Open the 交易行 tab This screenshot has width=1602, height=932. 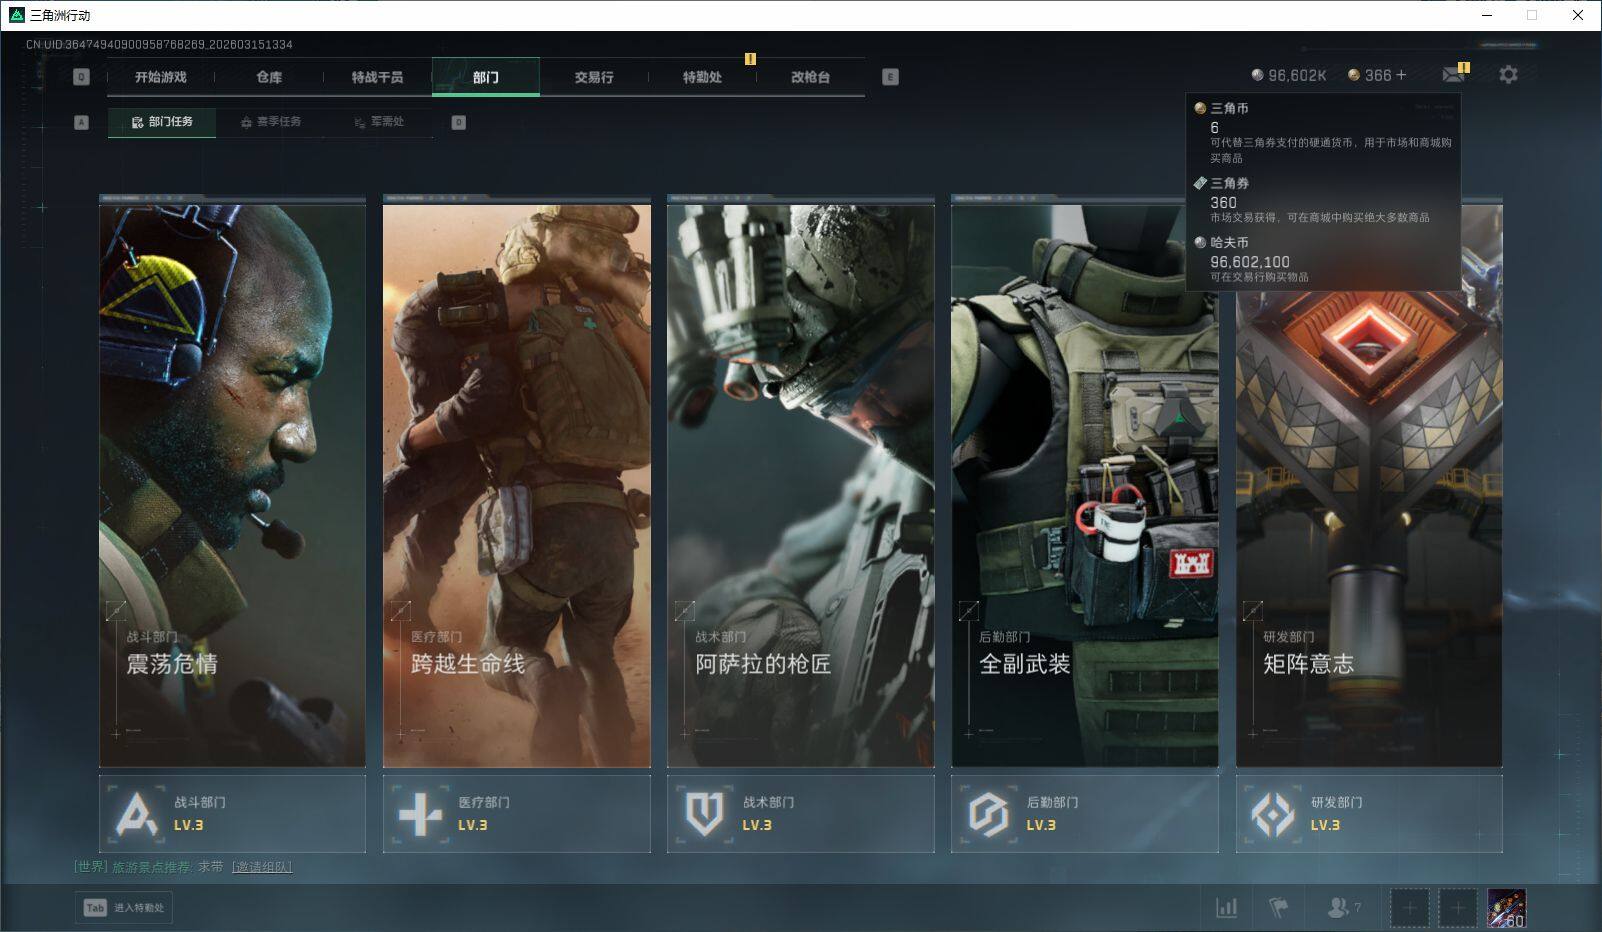[x=594, y=77]
